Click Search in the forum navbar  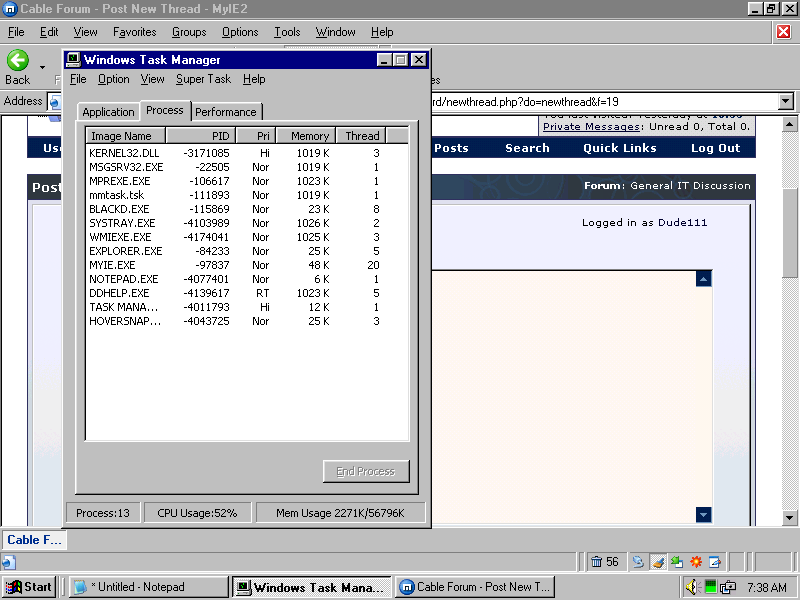(528, 148)
